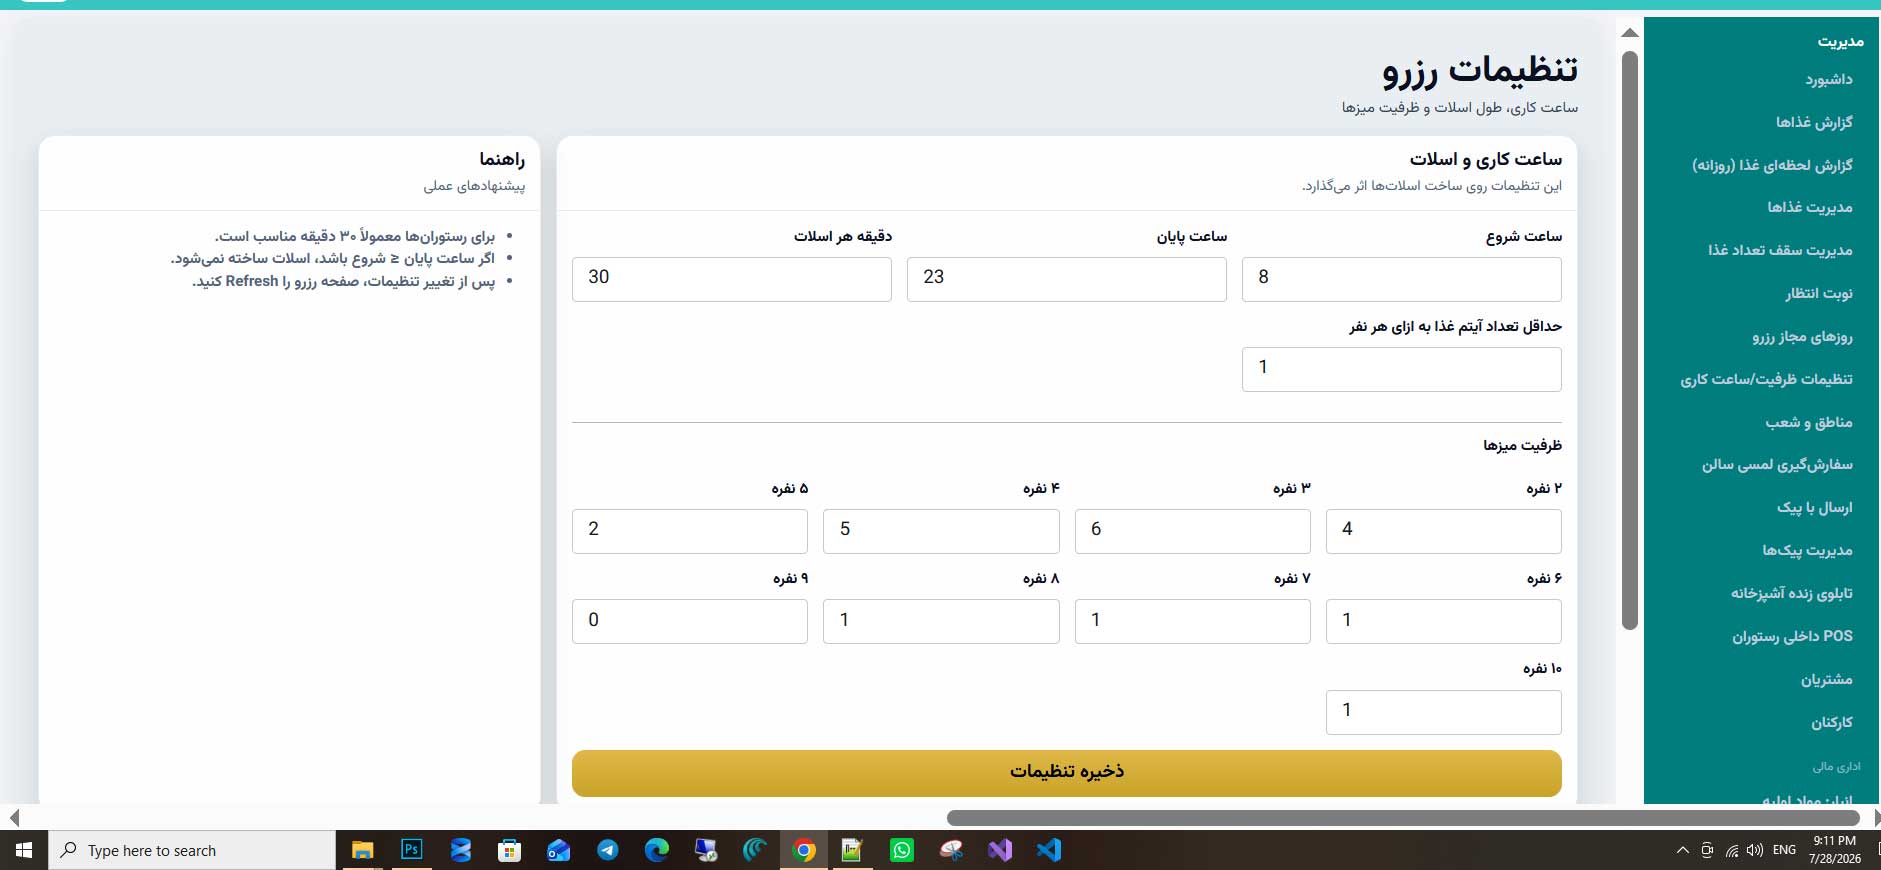Open تابلوی زنده آشپزخانه in sidebar
This screenshot has width=1881, height=870.
click(x=1792, y=593)
